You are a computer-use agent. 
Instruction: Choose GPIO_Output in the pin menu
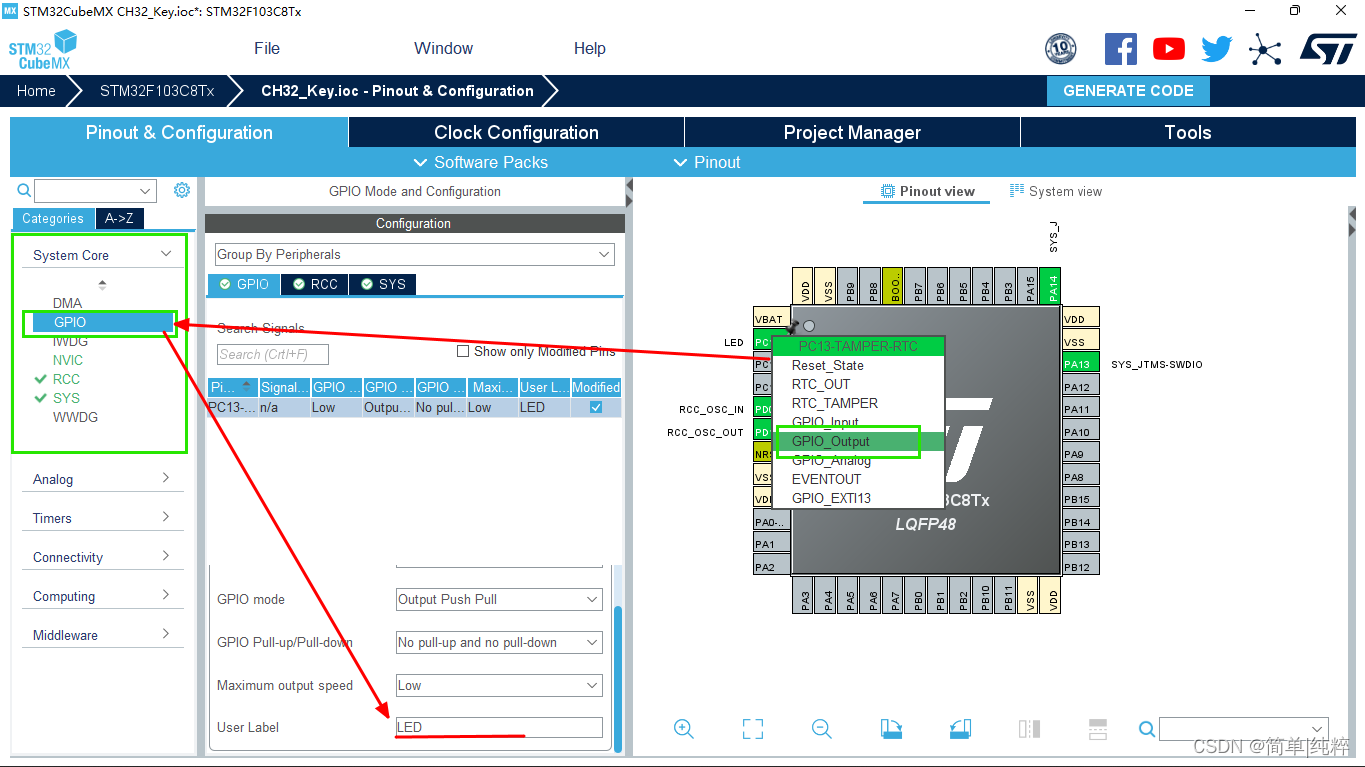tap(859, 441)
